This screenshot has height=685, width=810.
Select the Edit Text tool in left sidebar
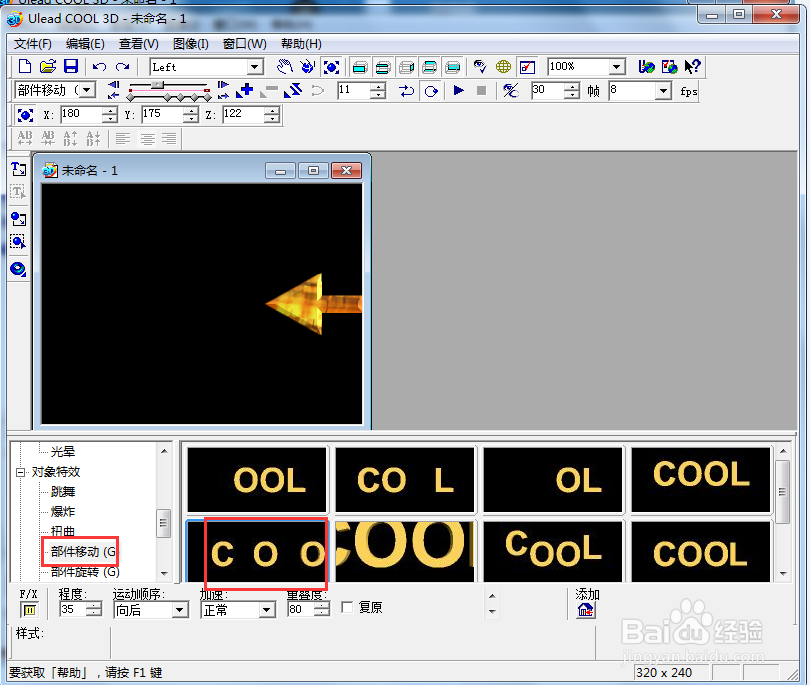click(19, 193)
